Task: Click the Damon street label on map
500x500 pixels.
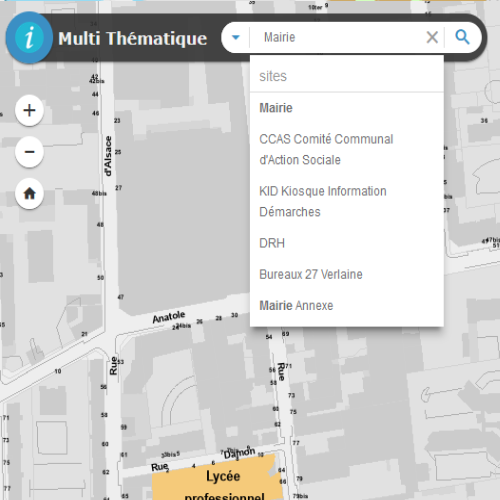Action: pyautogui.click(x=239, y=453)
